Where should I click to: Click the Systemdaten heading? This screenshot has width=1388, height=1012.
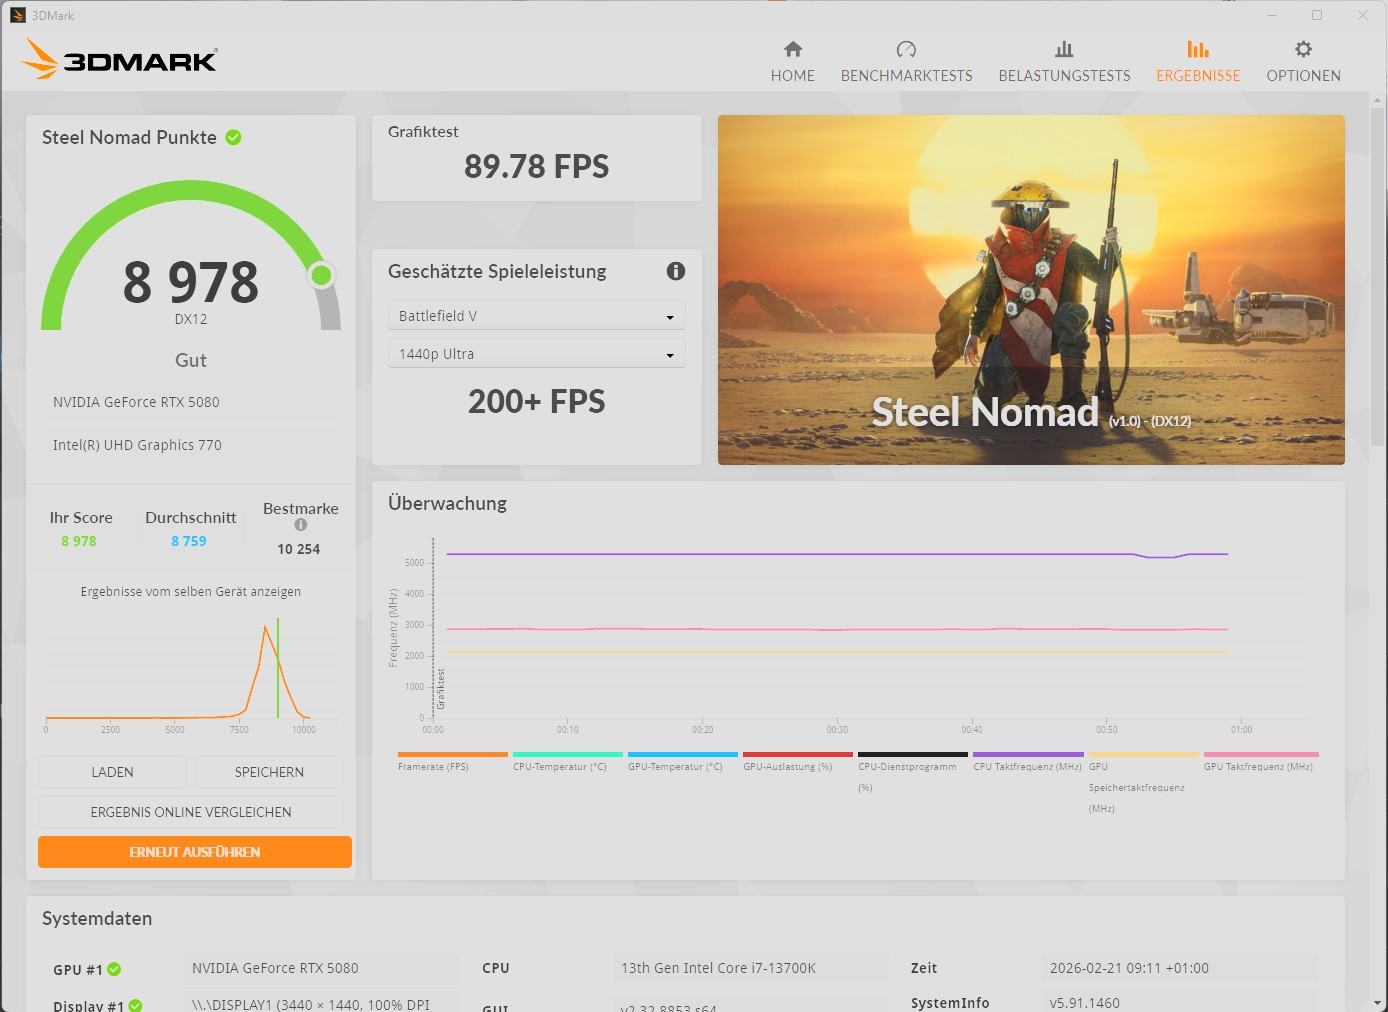[97, 919]
